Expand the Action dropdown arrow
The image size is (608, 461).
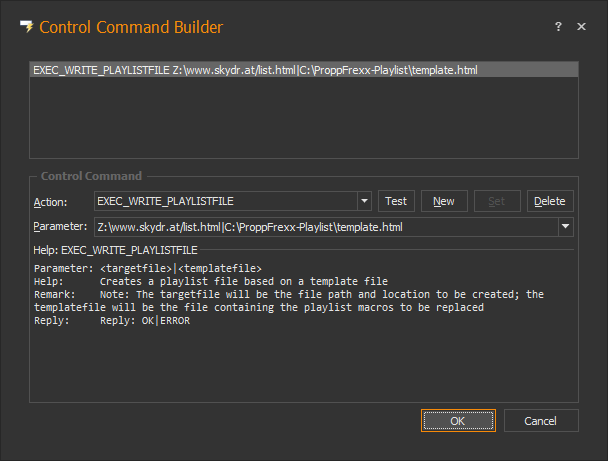[364, 201]
